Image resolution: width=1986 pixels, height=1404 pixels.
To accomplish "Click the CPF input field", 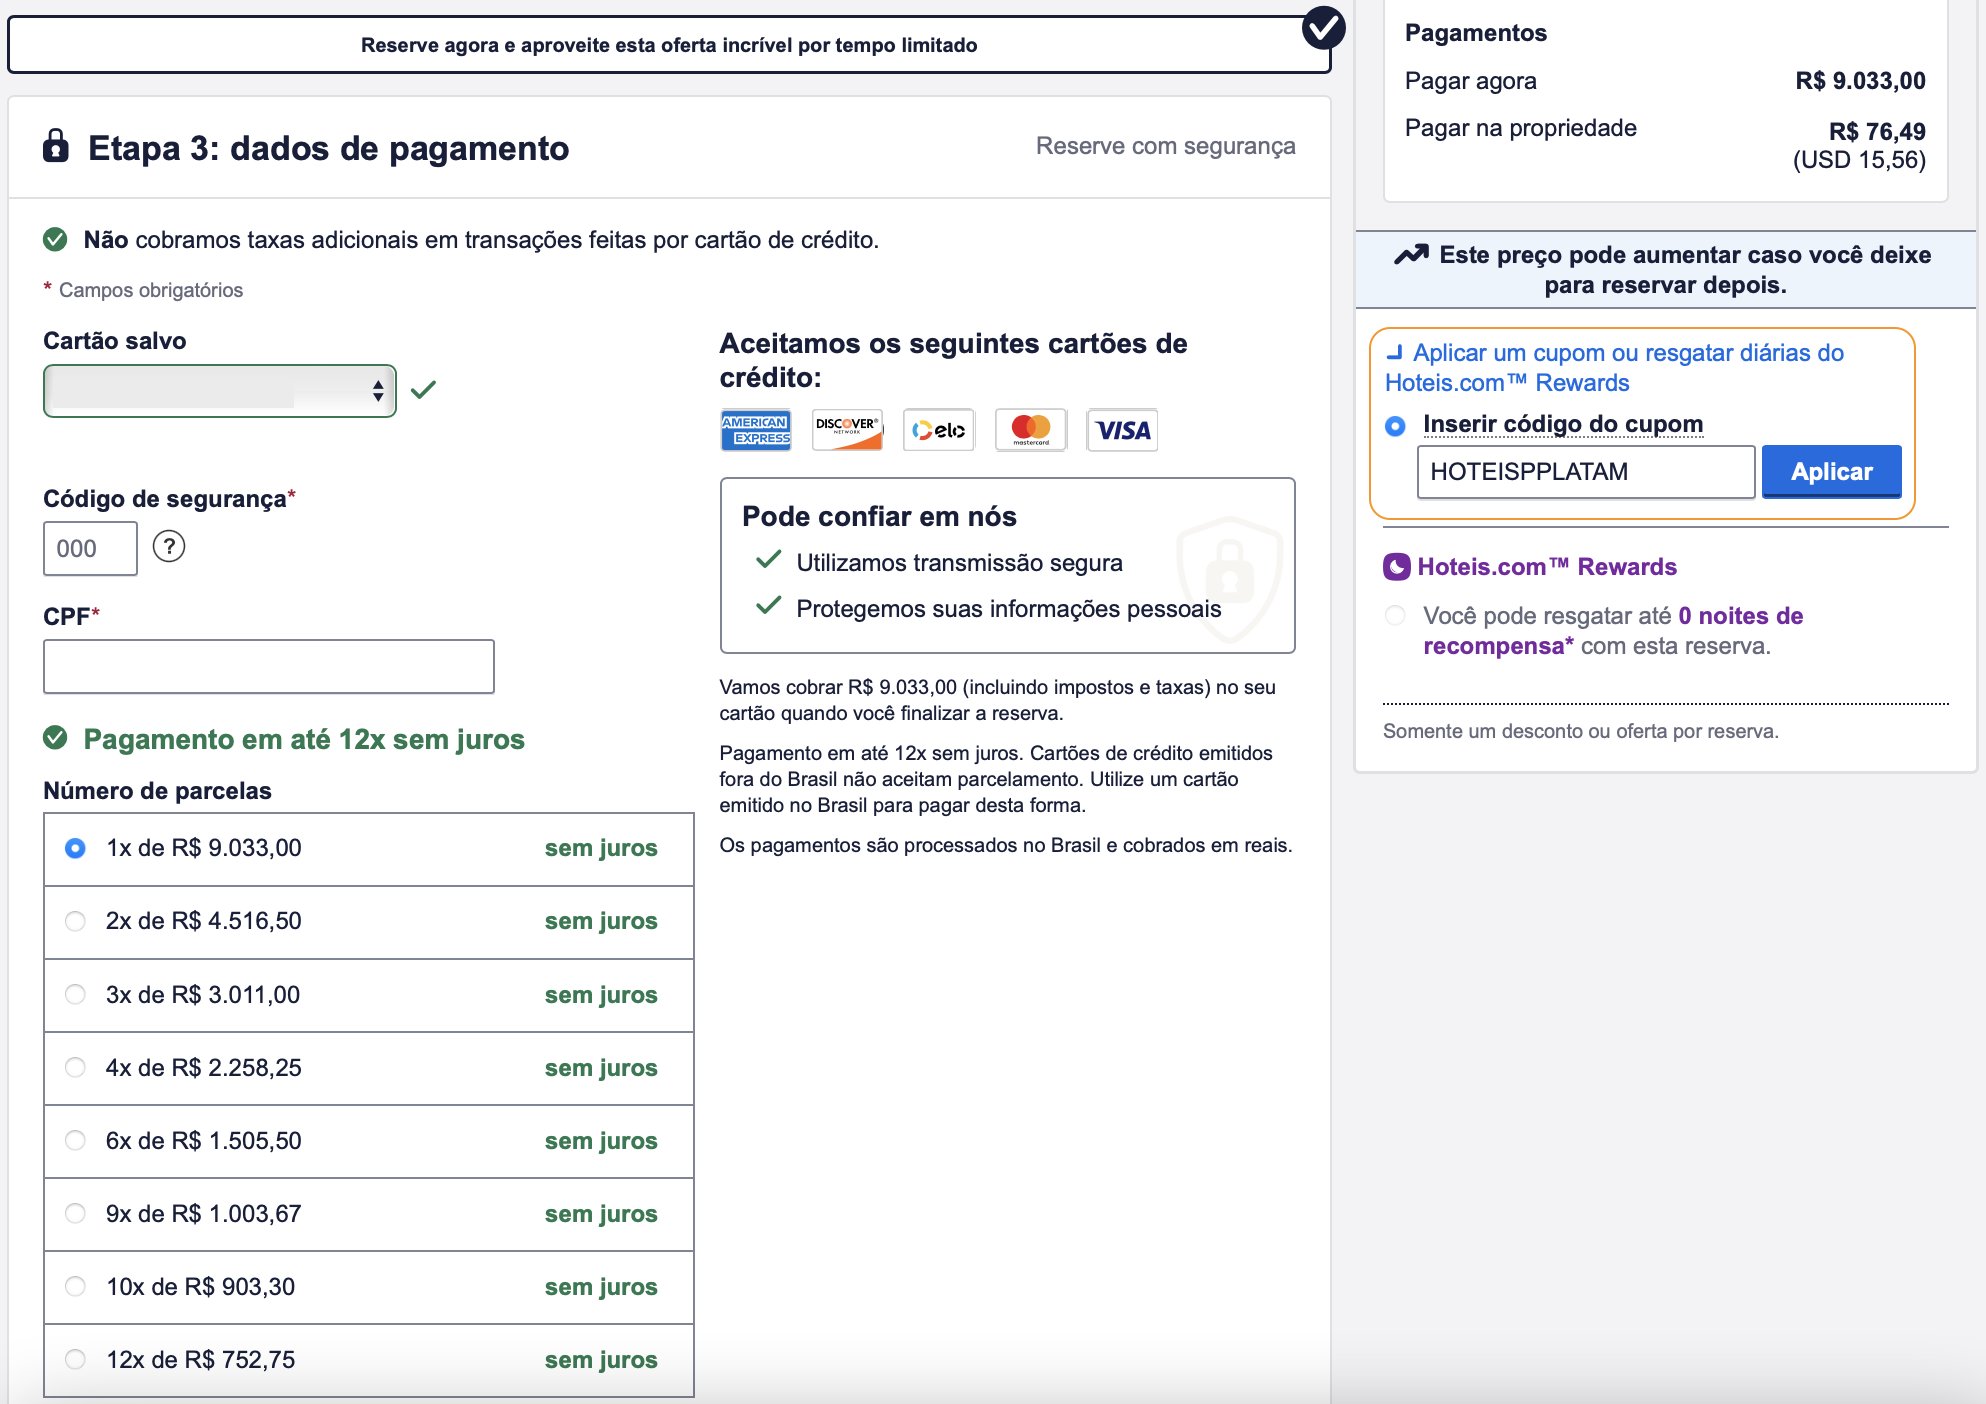I will click(269, 666).
